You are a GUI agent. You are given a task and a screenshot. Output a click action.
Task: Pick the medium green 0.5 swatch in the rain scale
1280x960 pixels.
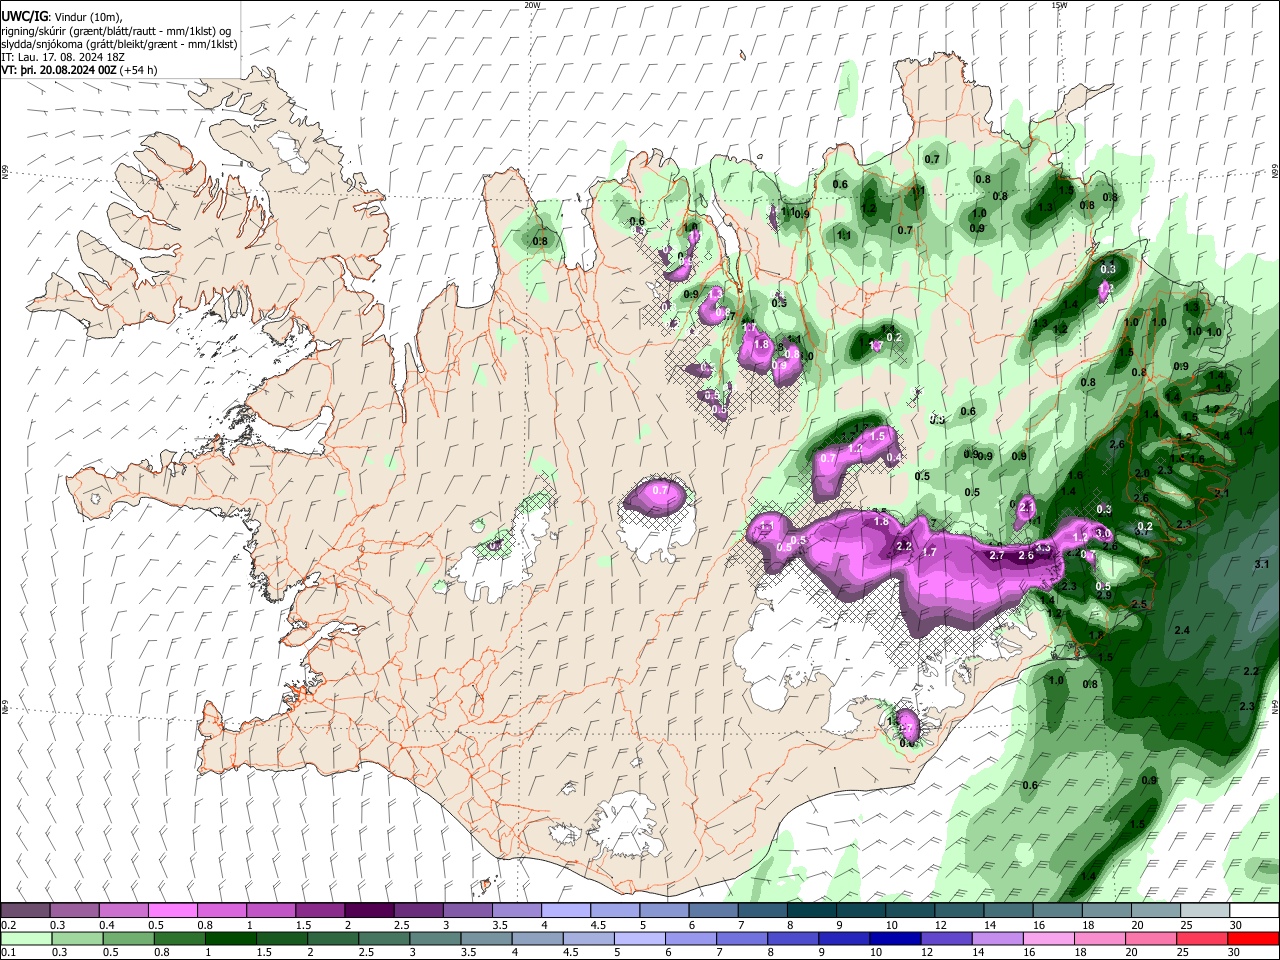pos(128,938)
